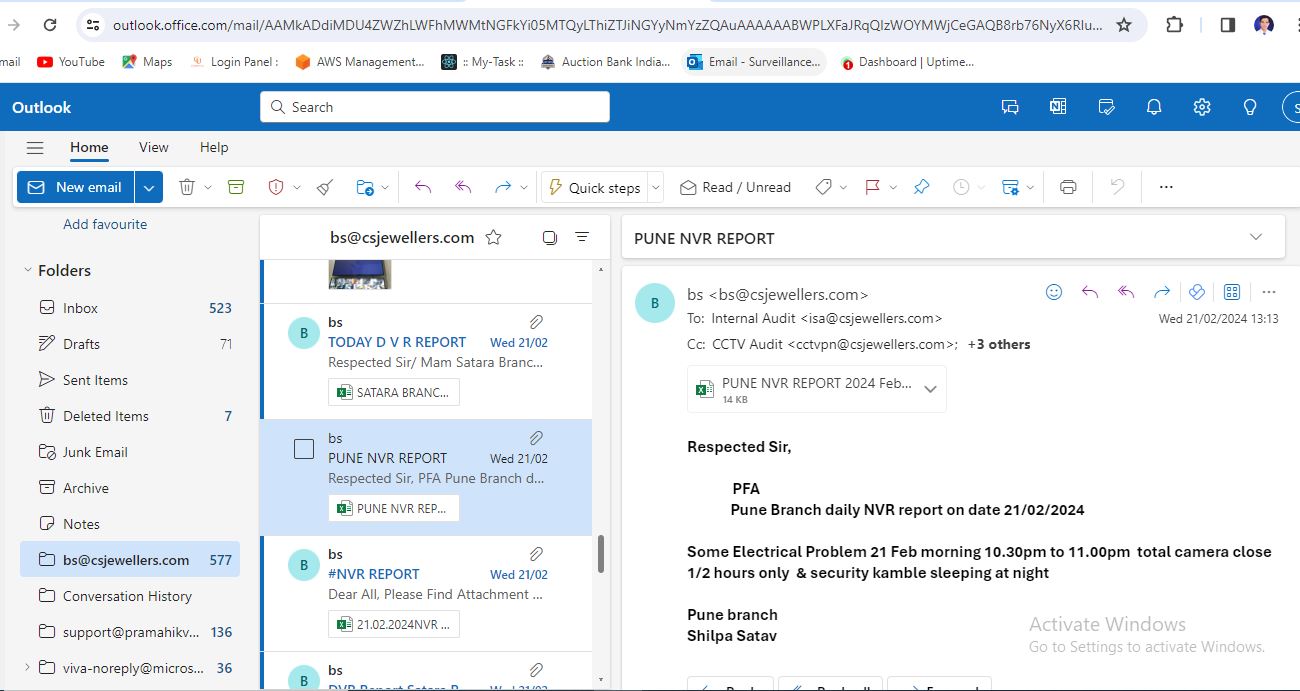1300x691 pixels.
Task: Click the Viva icon in message header
Action: pyautogui.click(x=1196, y=292)
